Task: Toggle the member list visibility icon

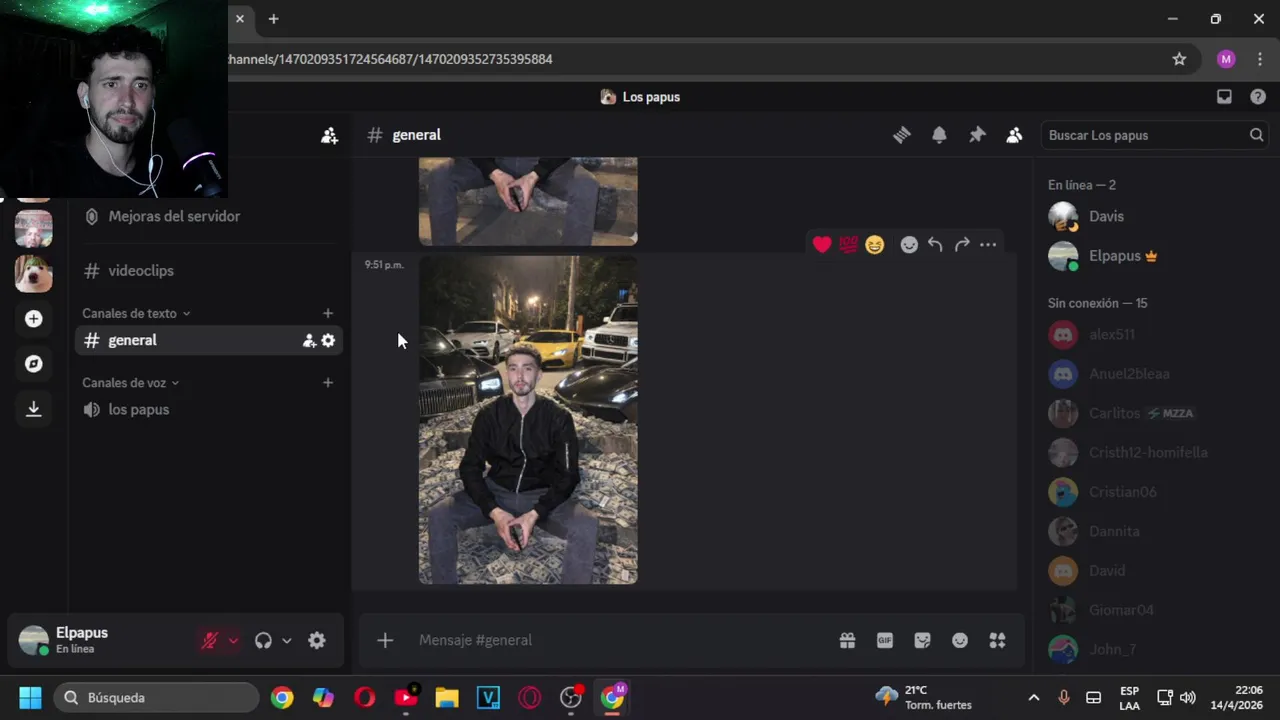Action: tap(1014, 135)
